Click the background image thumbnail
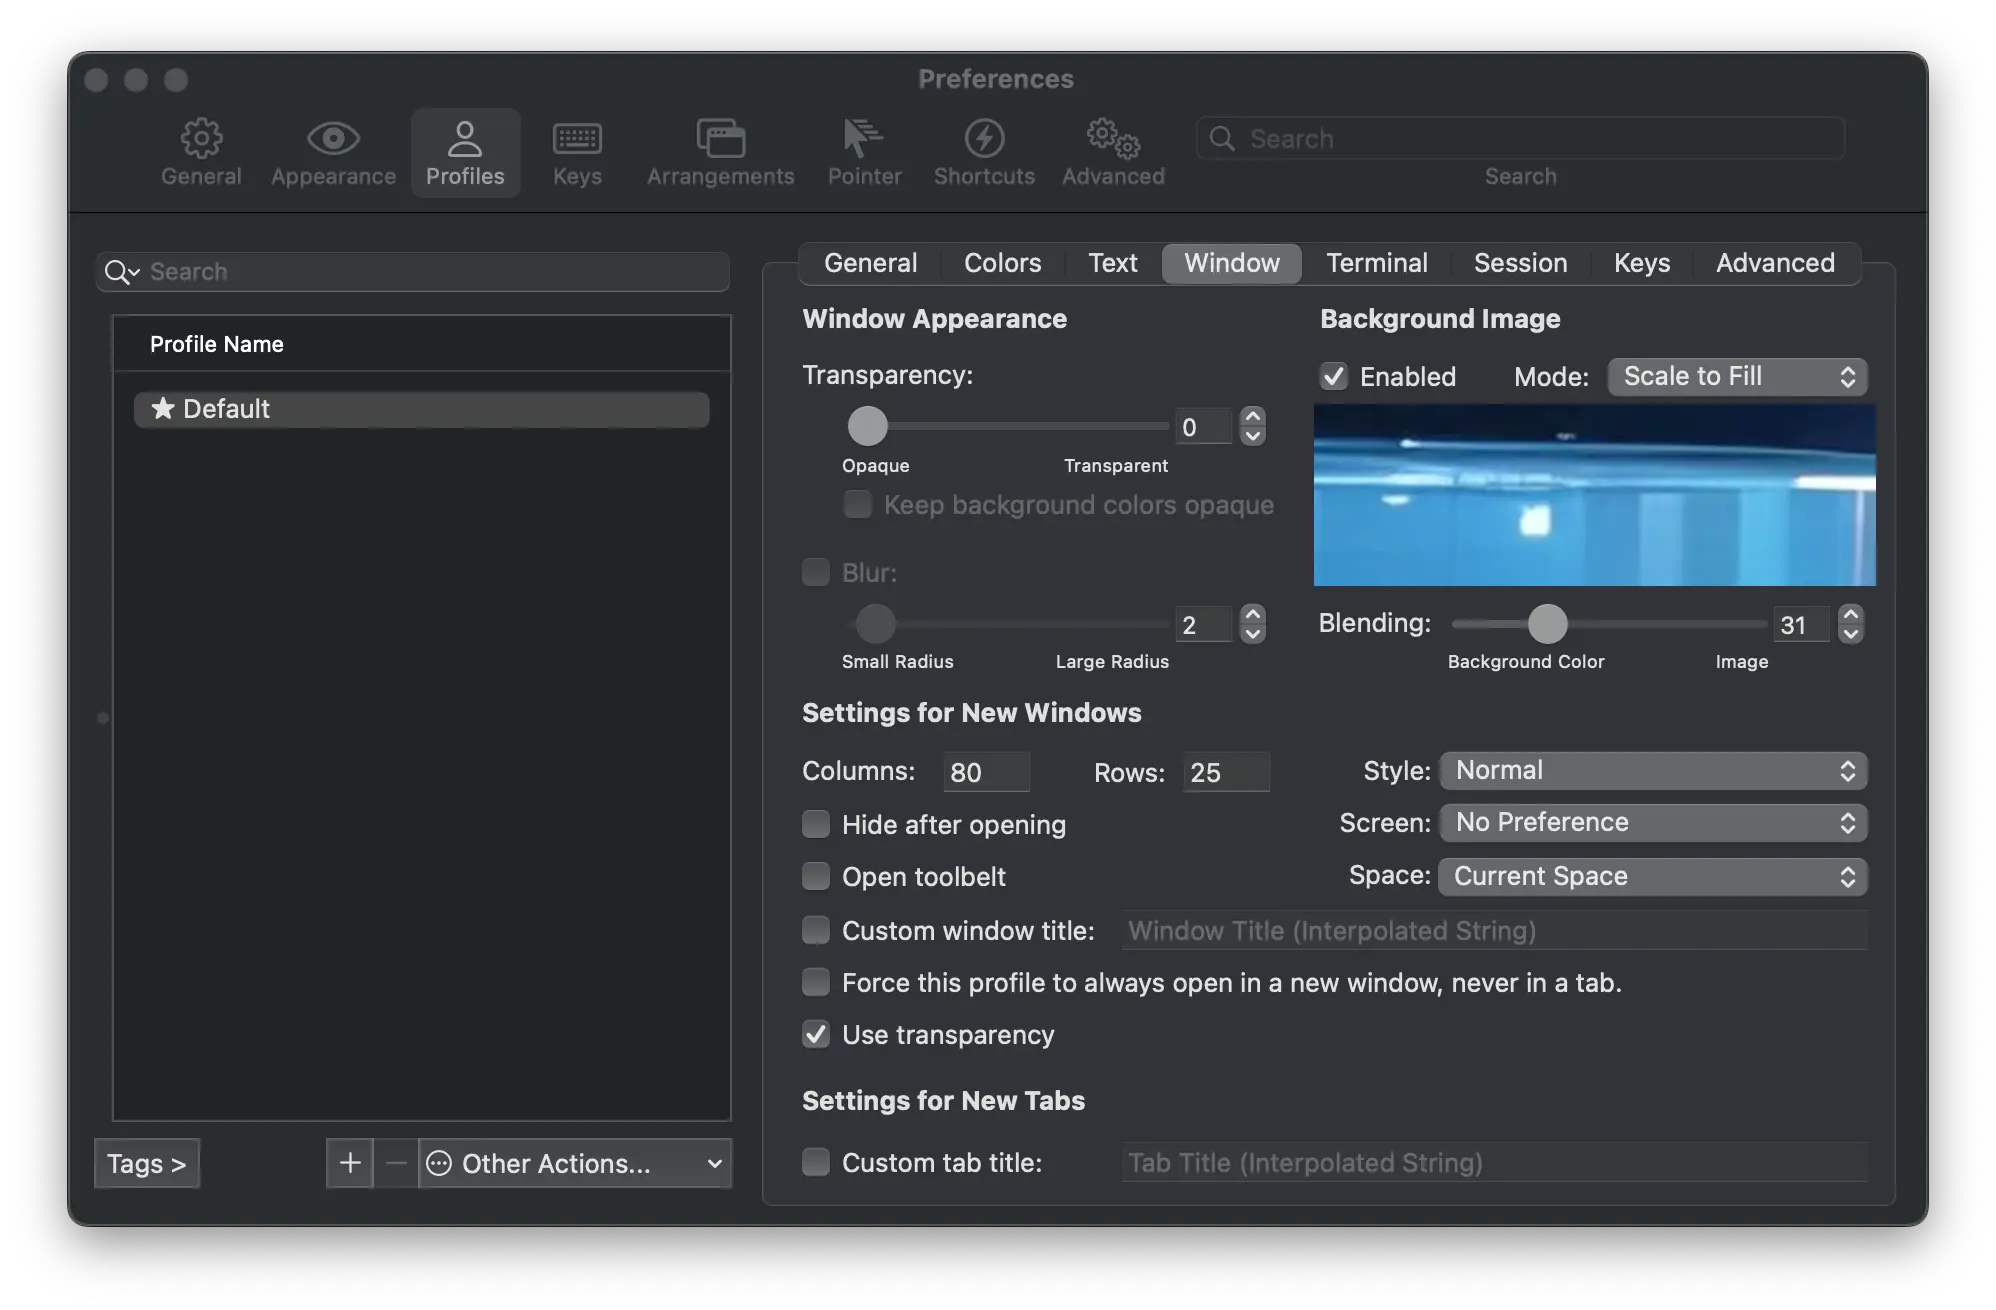The height and width of the screenshot is (1310, 1996). [x=1595, y=494]
